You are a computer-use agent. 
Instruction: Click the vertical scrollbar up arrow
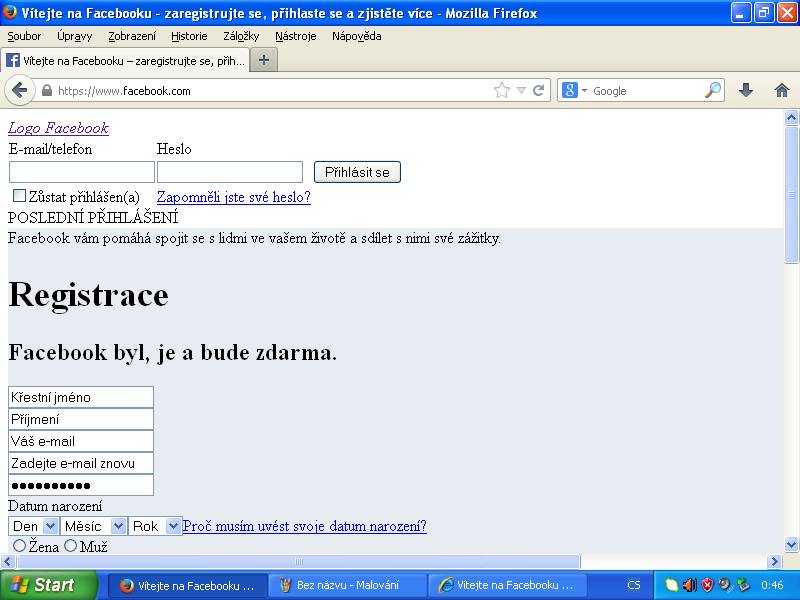click(x=791, y=118)
